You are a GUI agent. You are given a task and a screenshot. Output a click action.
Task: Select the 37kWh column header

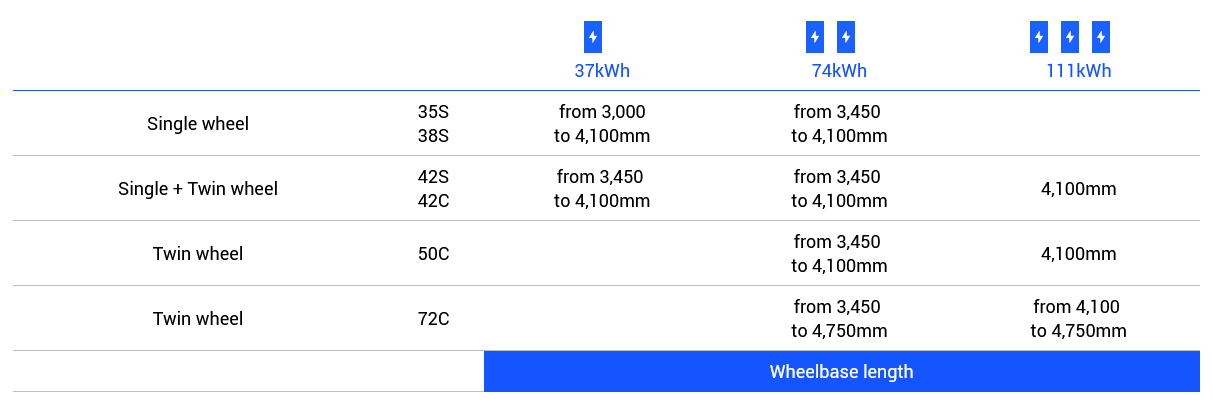coord(602,71)
